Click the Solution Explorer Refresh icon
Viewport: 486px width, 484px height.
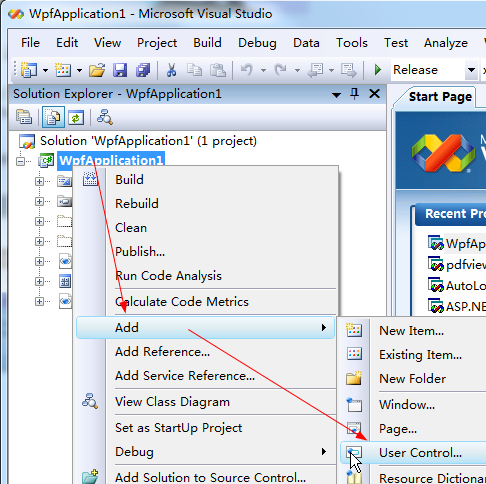tap(76, 118)
